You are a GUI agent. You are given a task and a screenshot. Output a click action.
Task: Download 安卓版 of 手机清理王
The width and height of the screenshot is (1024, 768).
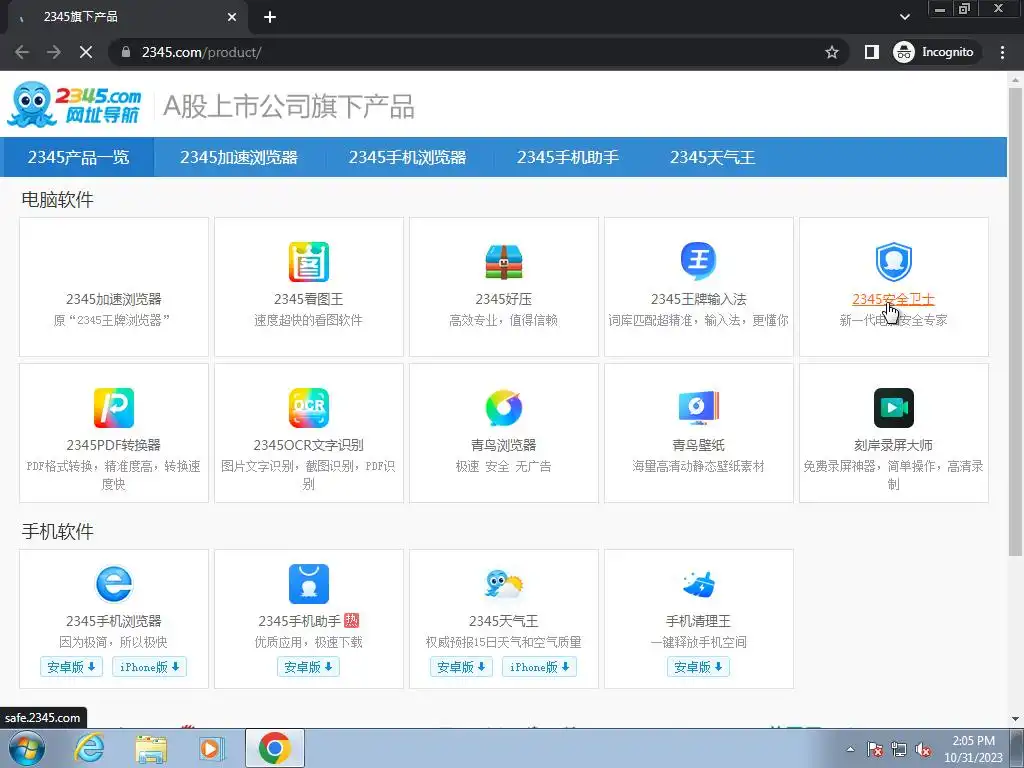(x=698, y=667)
